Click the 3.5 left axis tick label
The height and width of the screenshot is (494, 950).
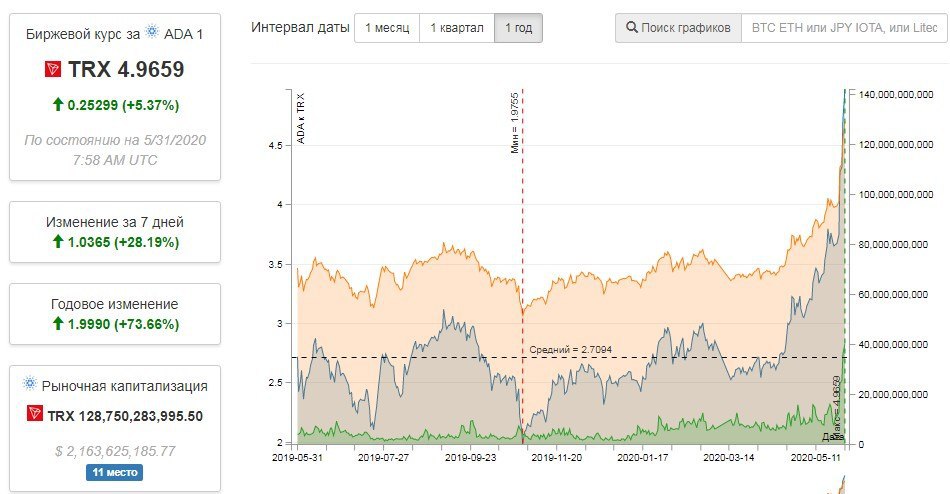pyautogui.click(x=276, y=265)
